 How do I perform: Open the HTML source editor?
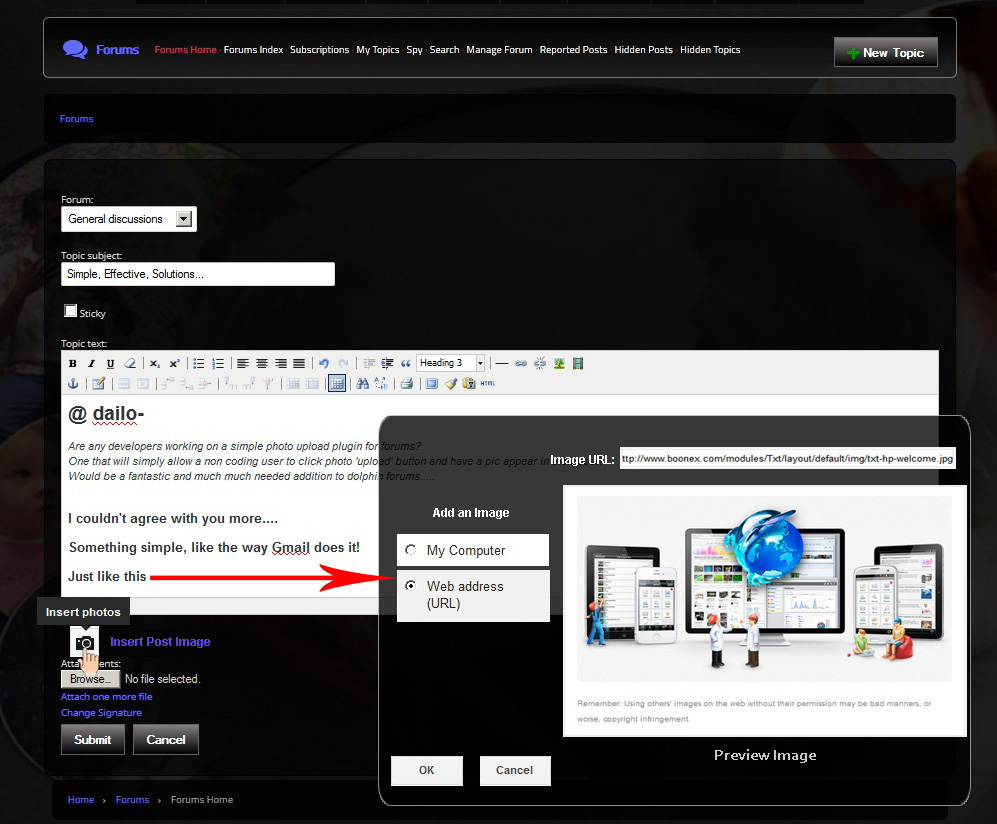tap(488, 383)
